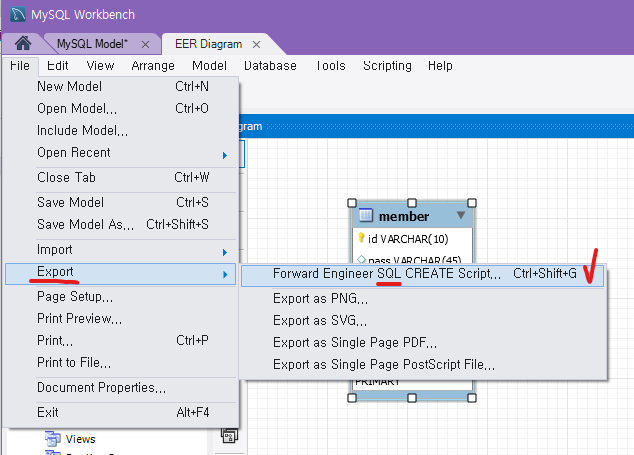Open the Database menu

(x=270, y=66)
